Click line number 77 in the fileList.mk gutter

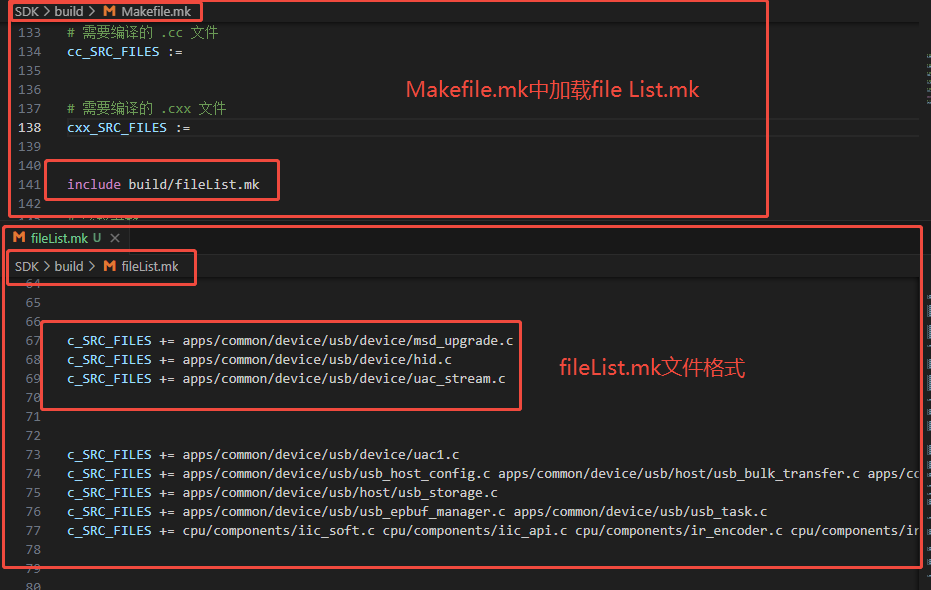point(33,531)
